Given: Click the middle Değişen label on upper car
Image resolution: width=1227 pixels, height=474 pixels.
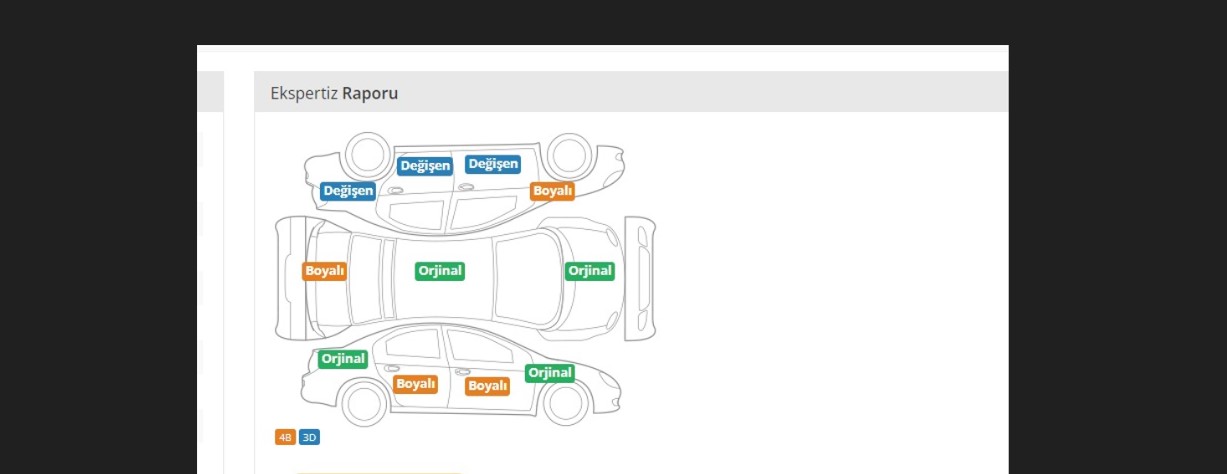Looking at the screenshot, I should click(x=425, y=166).
